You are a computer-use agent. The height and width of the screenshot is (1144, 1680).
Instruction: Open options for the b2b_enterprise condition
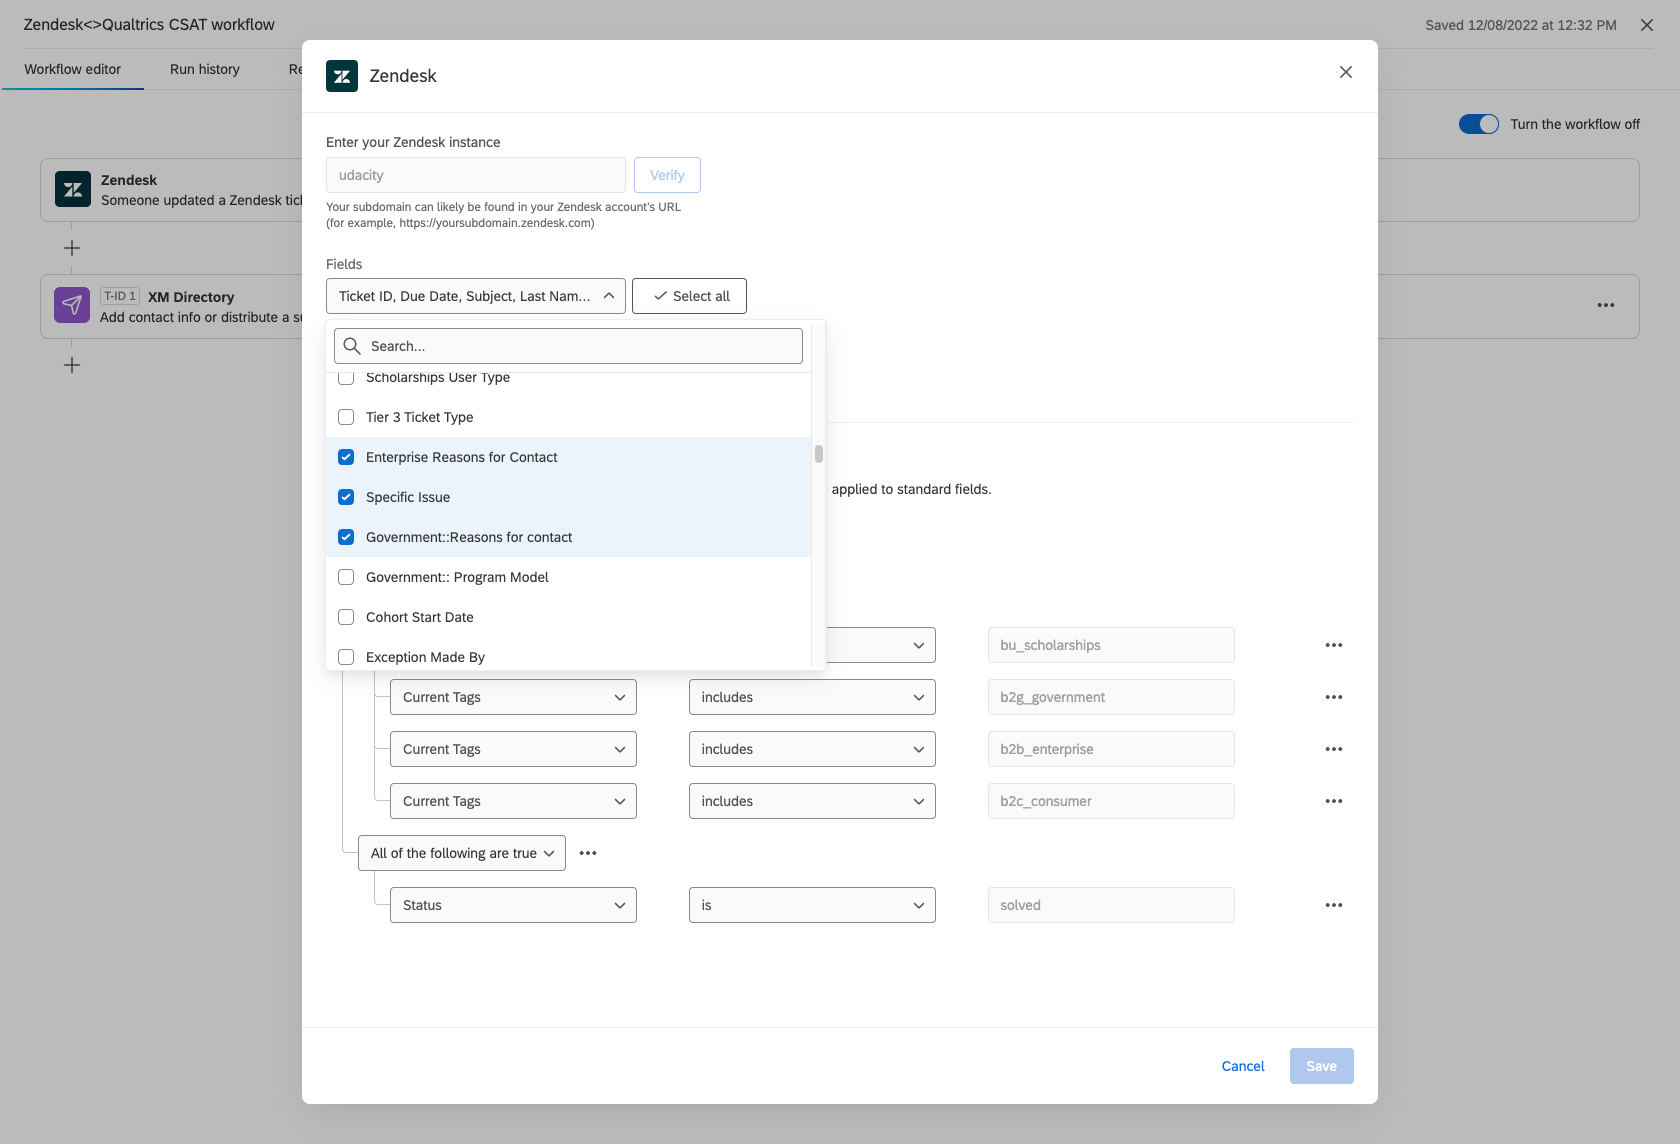1334,749
